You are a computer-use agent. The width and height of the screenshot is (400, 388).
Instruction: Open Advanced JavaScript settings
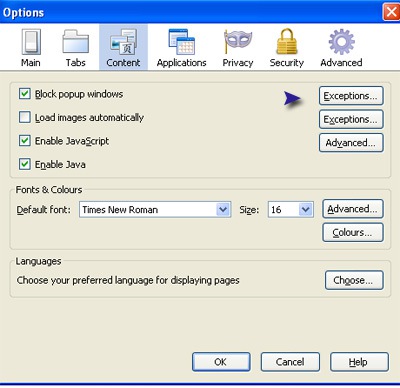point(351,143)
